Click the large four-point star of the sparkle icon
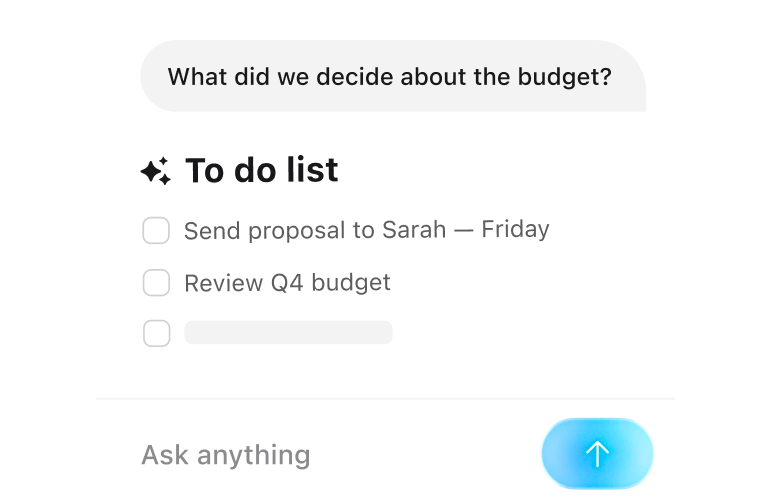 point(151,172)
